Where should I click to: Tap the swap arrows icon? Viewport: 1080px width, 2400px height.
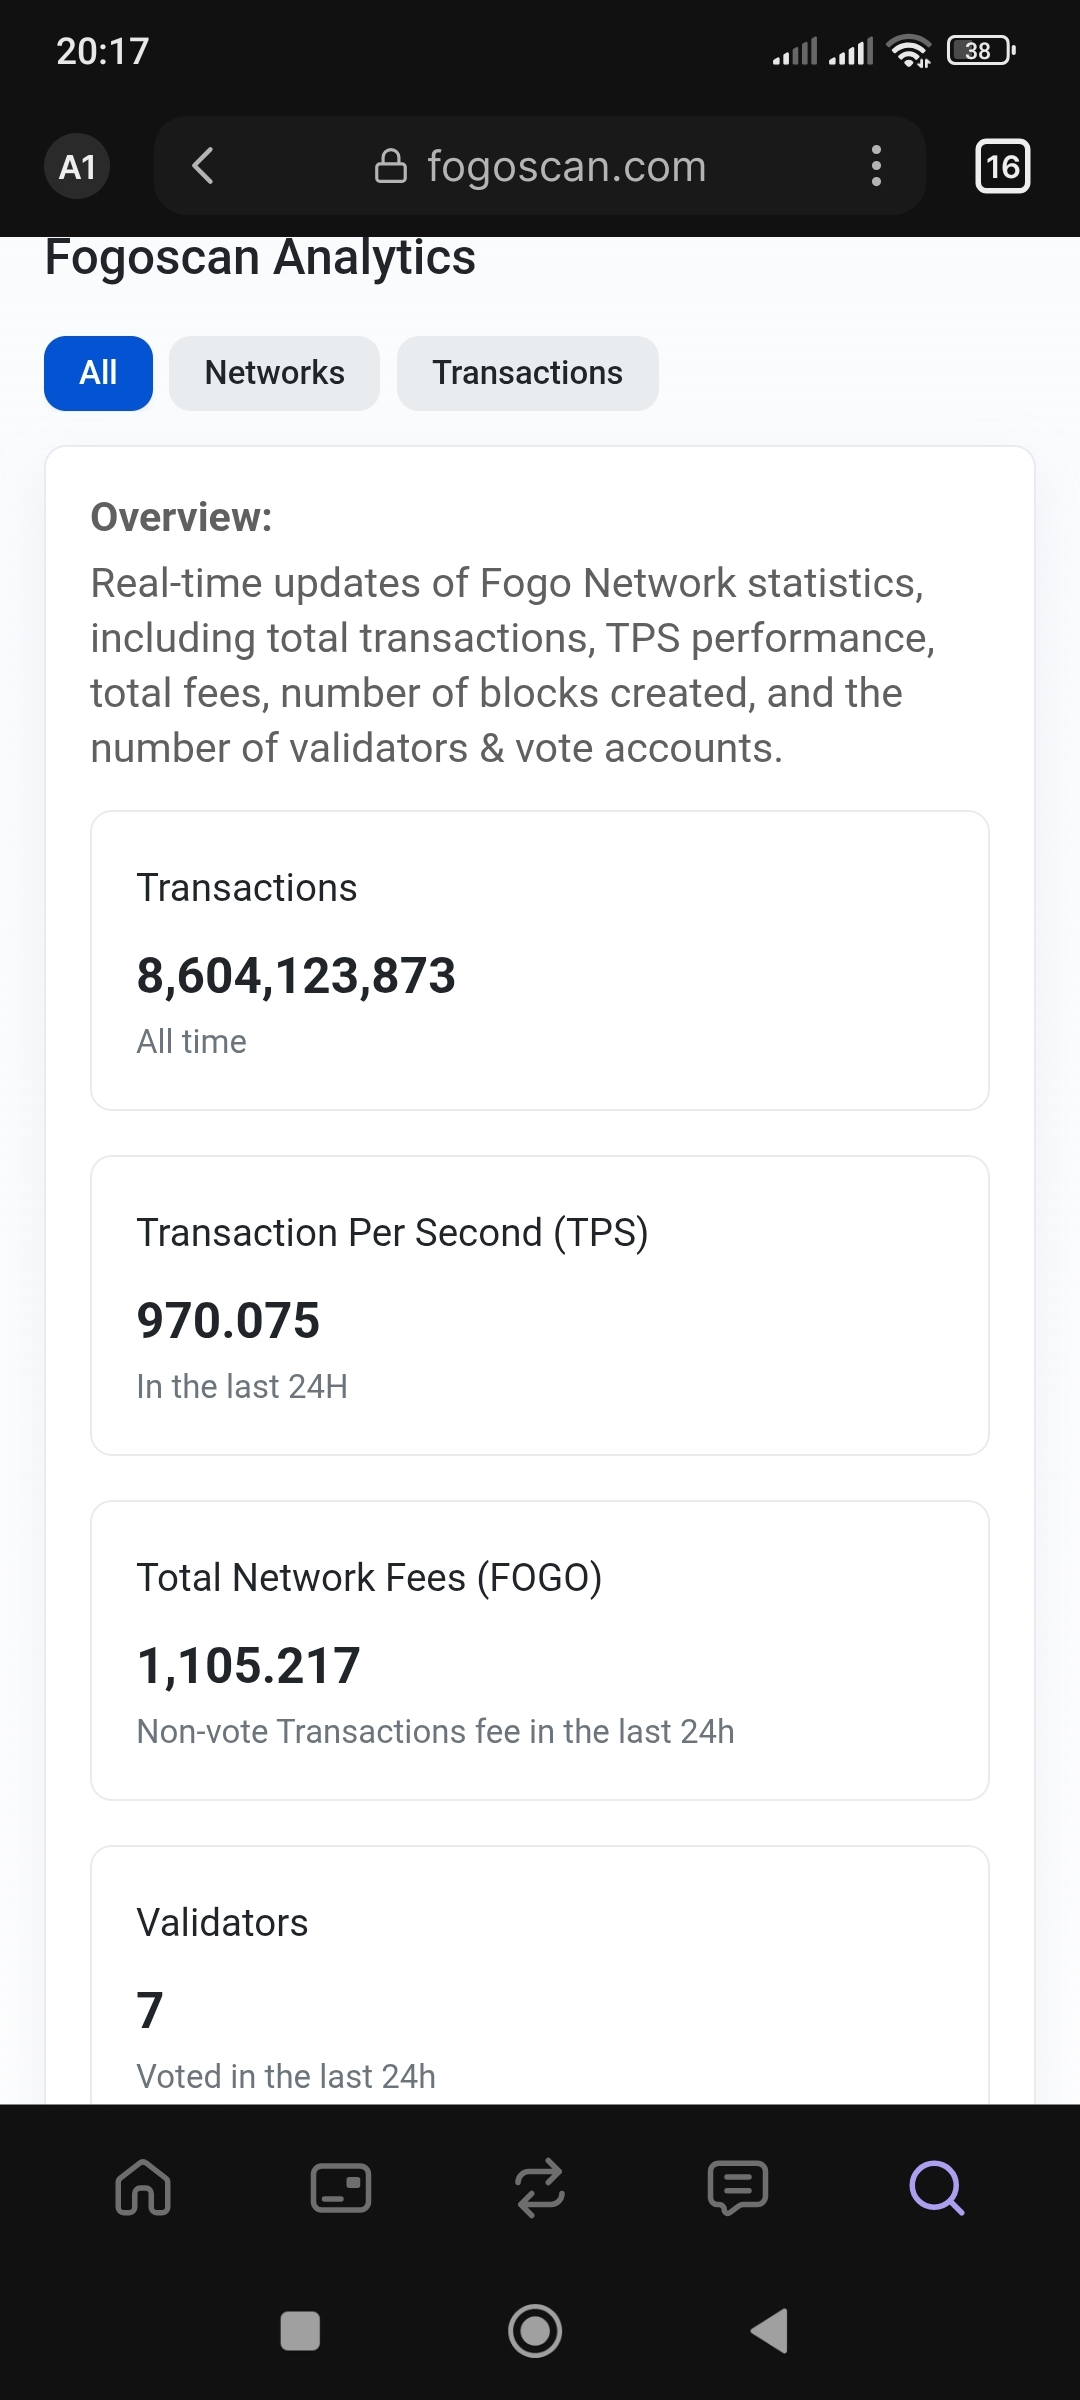pos(540,2187)
